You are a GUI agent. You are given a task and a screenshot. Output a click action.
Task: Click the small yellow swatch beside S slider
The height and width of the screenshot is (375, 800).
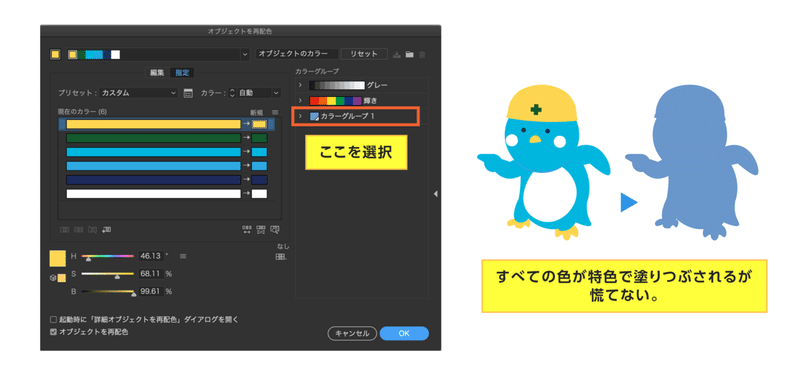(x=62, y=279)
